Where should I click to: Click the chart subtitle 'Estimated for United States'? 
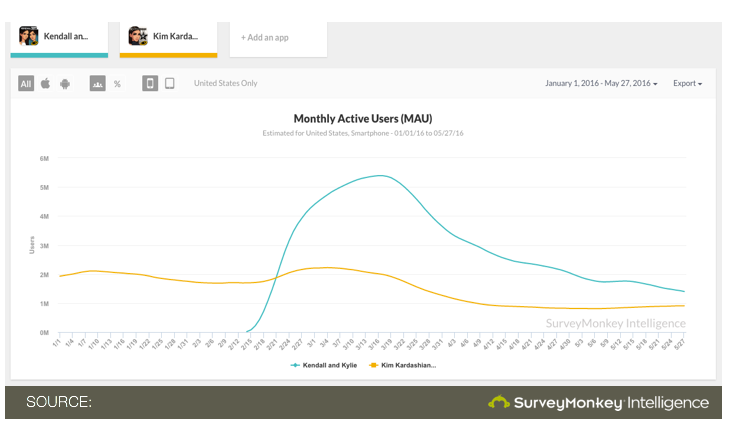(363, 133)
